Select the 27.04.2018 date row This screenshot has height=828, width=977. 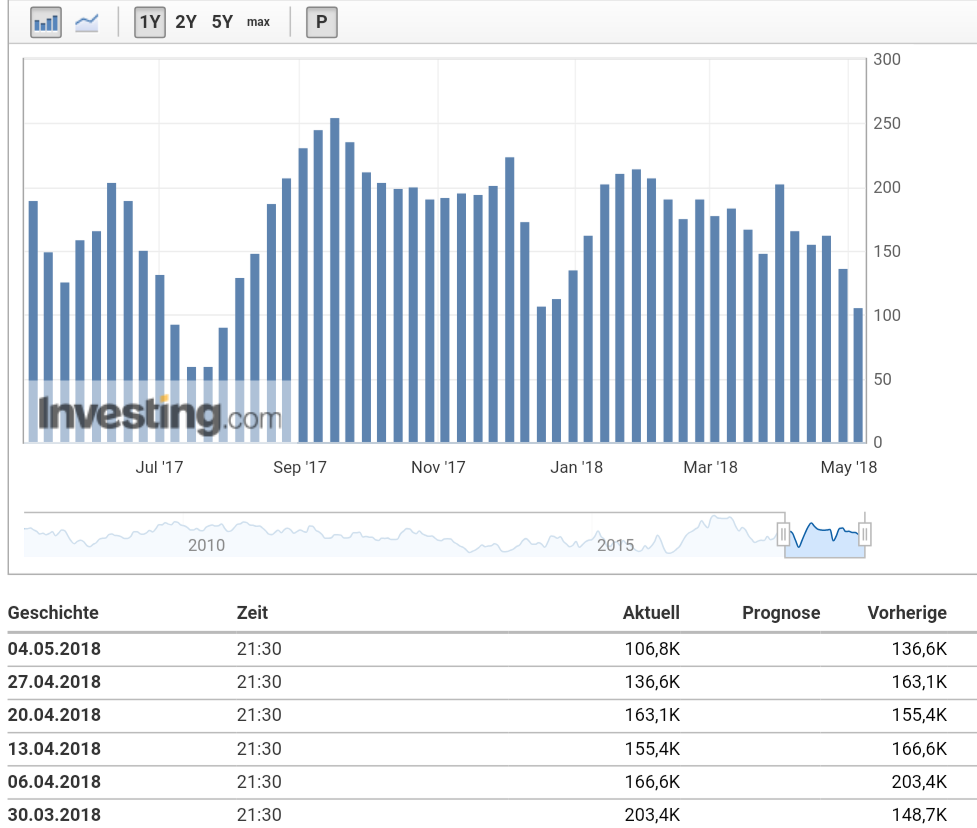tap(492, 682)
